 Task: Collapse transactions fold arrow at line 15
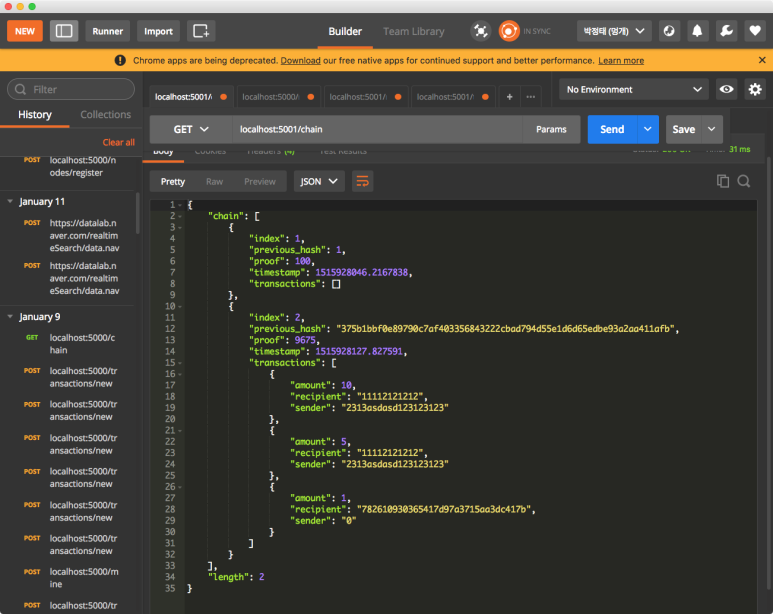click(x=180, y=363)
